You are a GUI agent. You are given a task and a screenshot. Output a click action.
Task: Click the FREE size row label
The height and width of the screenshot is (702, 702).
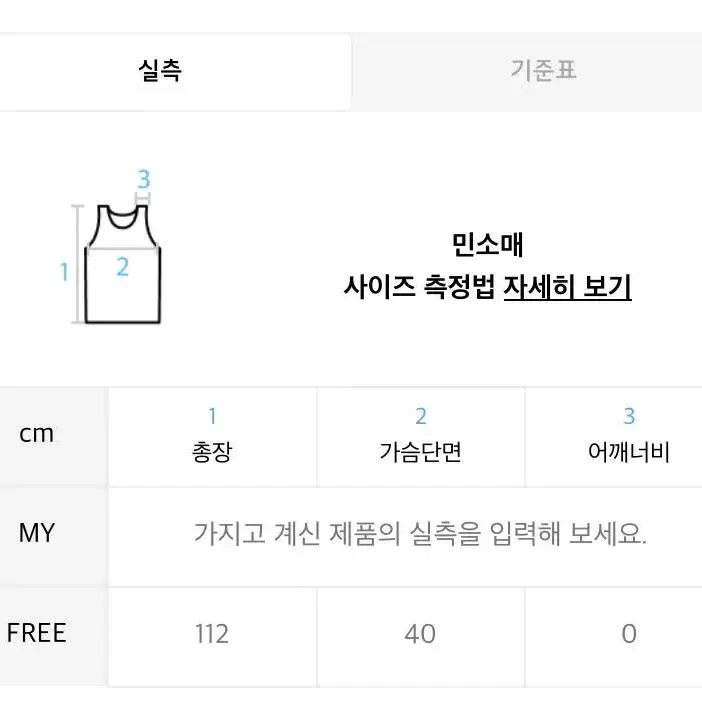[37, 633]
